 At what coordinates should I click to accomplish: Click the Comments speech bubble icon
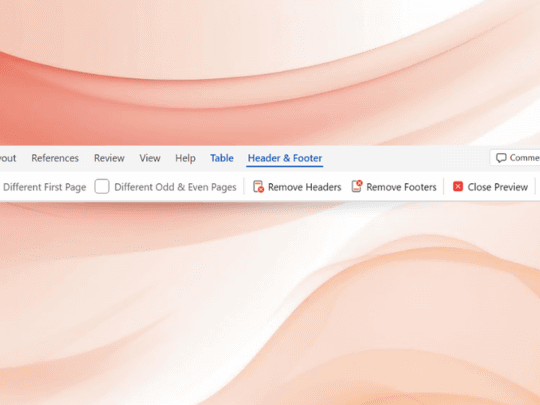(501, 158)
